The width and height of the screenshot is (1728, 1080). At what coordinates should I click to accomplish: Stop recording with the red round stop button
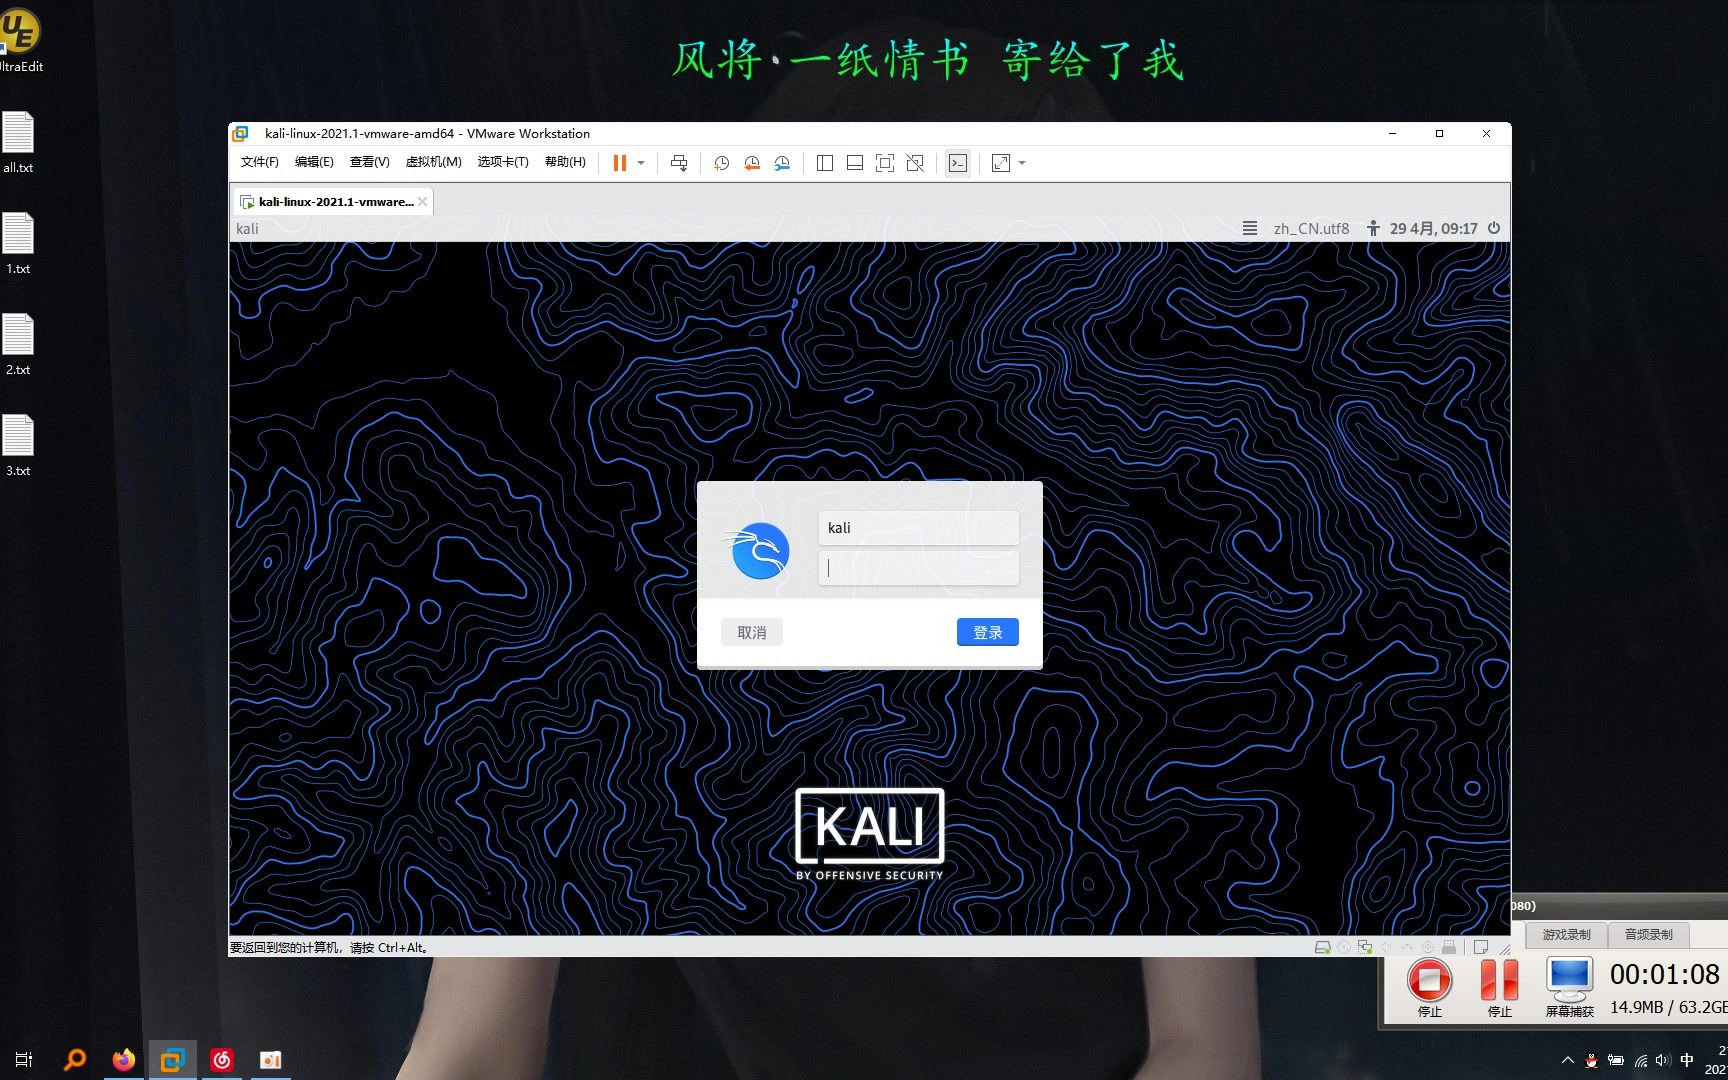1430,980
